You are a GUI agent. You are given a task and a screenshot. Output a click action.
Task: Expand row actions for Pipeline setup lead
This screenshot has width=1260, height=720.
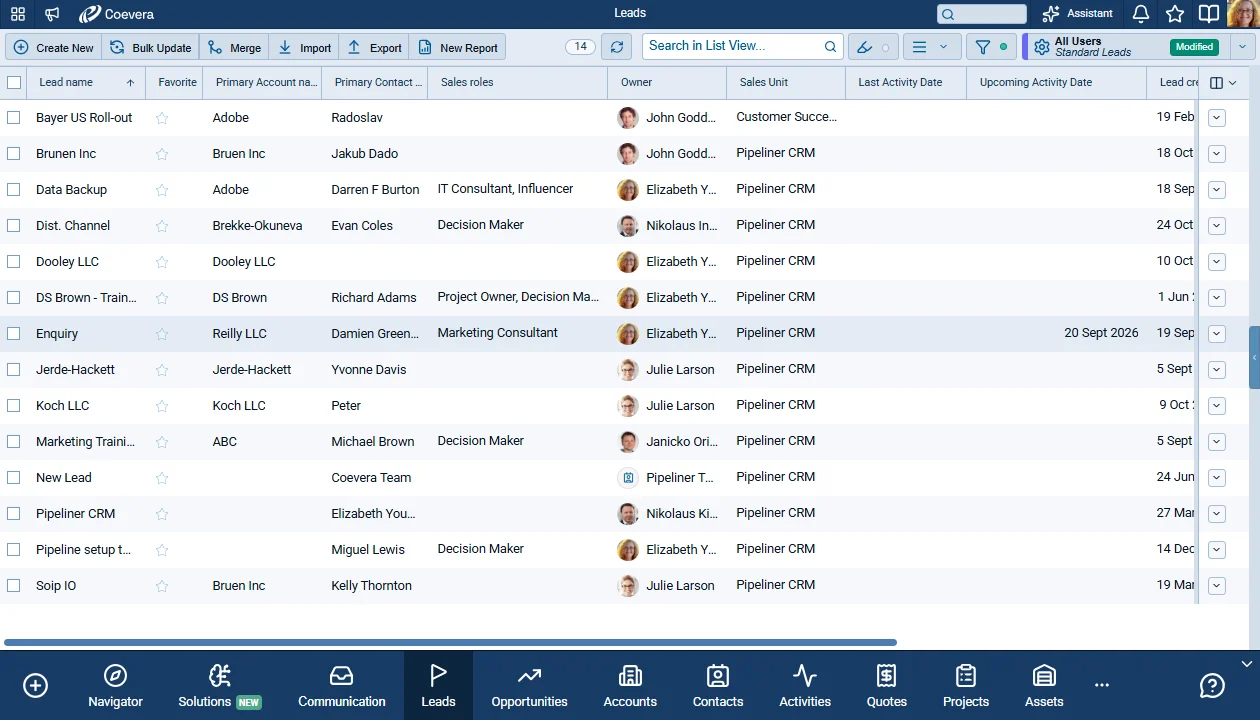coord(1217,550)
